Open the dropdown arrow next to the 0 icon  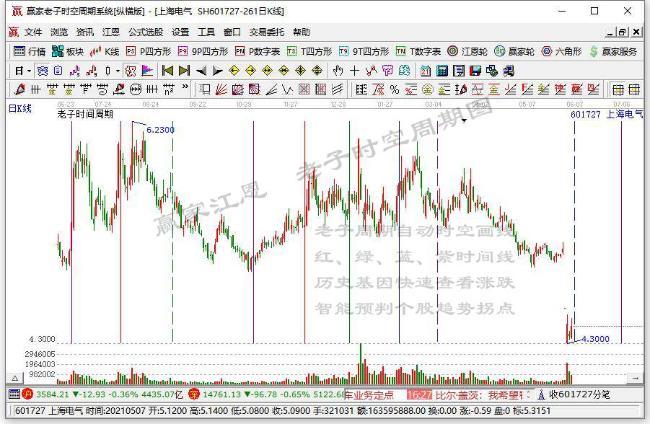point(118,71)
